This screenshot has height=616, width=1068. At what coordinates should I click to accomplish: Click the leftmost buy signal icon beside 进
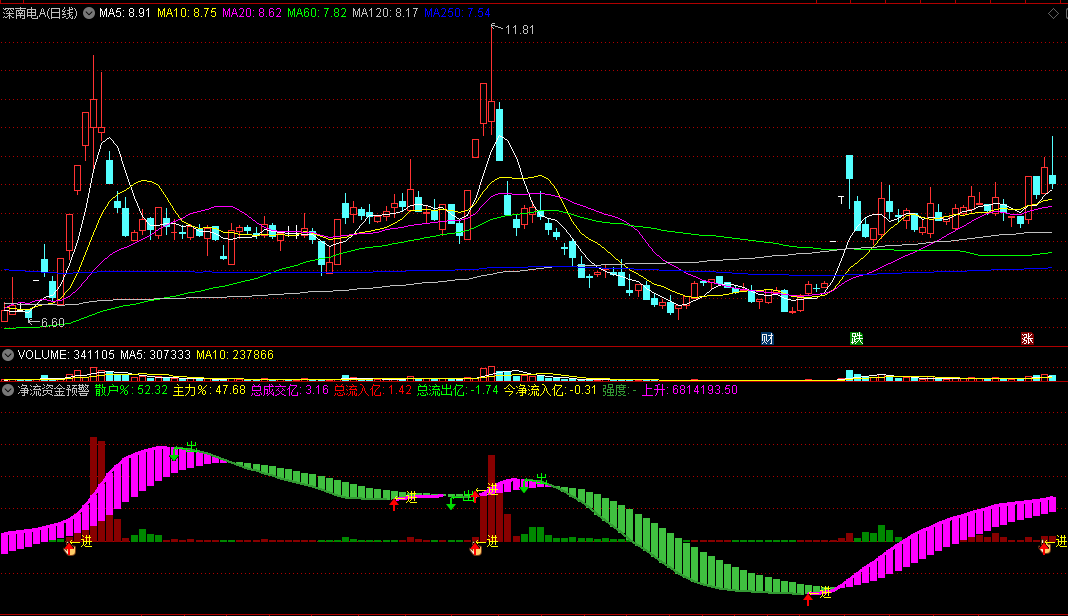click(69, 549)
